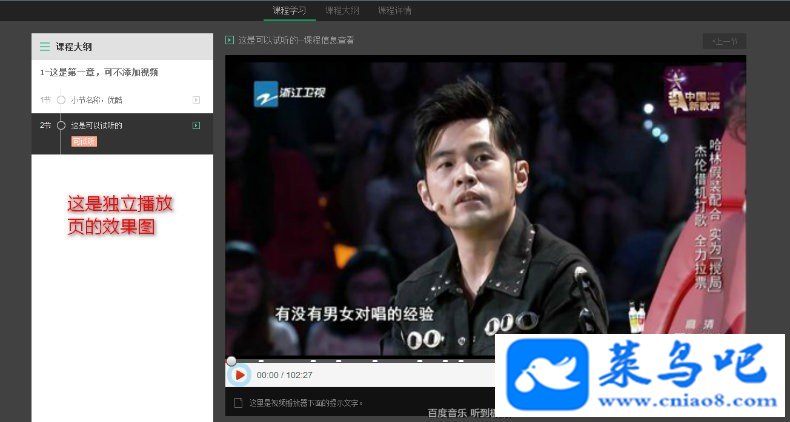
Task: Switch to the 课程学习 tab
Action: pos(289,10)
